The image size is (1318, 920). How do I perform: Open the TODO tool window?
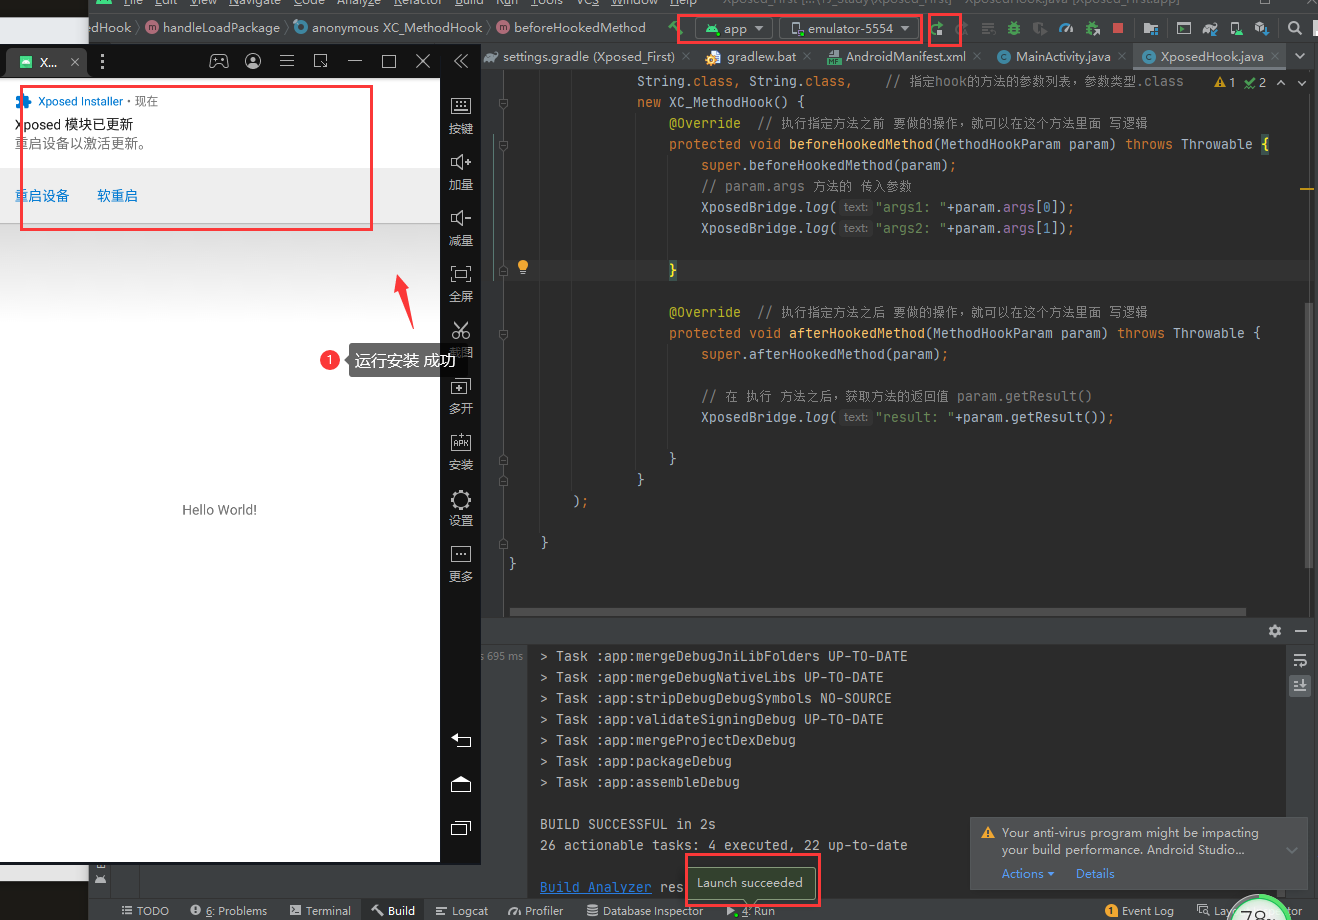pos(146,911)
